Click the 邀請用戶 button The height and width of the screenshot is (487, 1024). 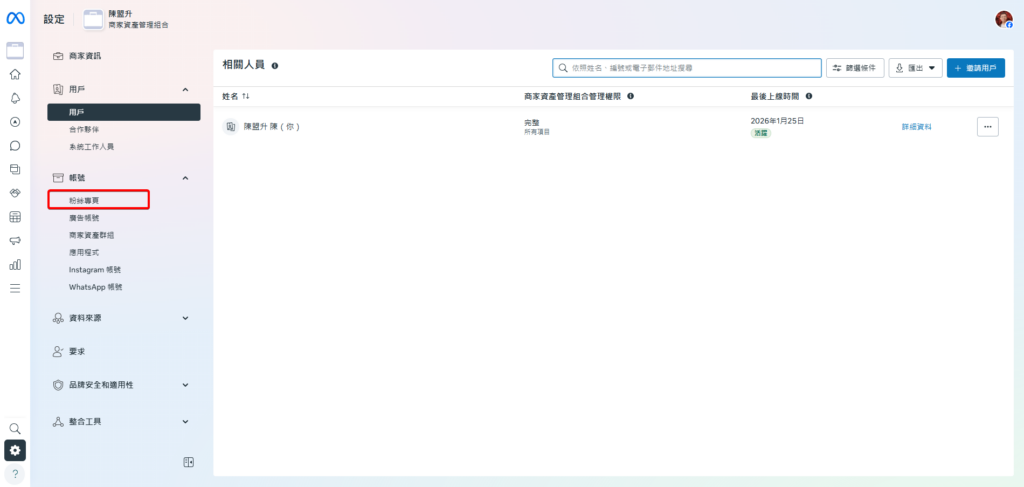point(975,68)
